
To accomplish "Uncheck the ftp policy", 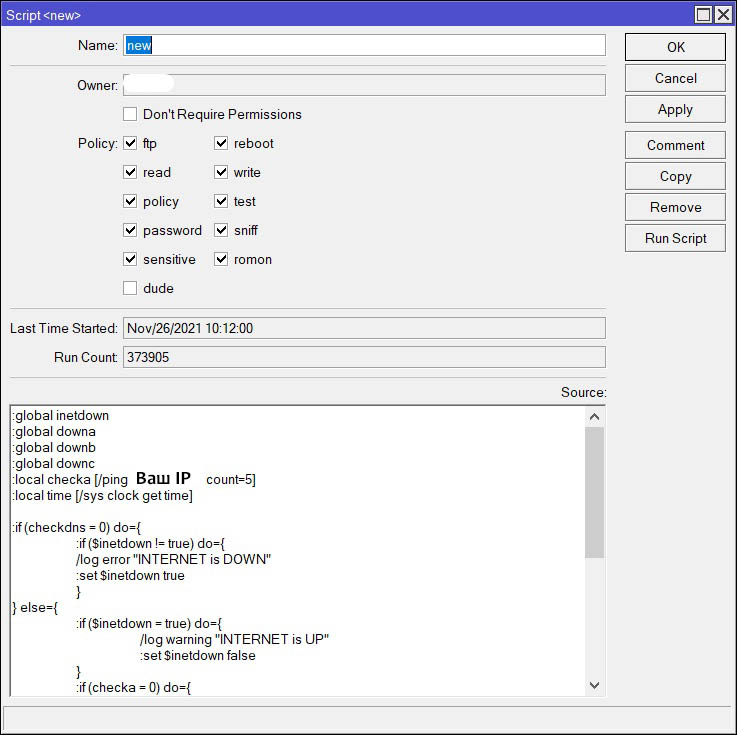I will tap(130, 143).
